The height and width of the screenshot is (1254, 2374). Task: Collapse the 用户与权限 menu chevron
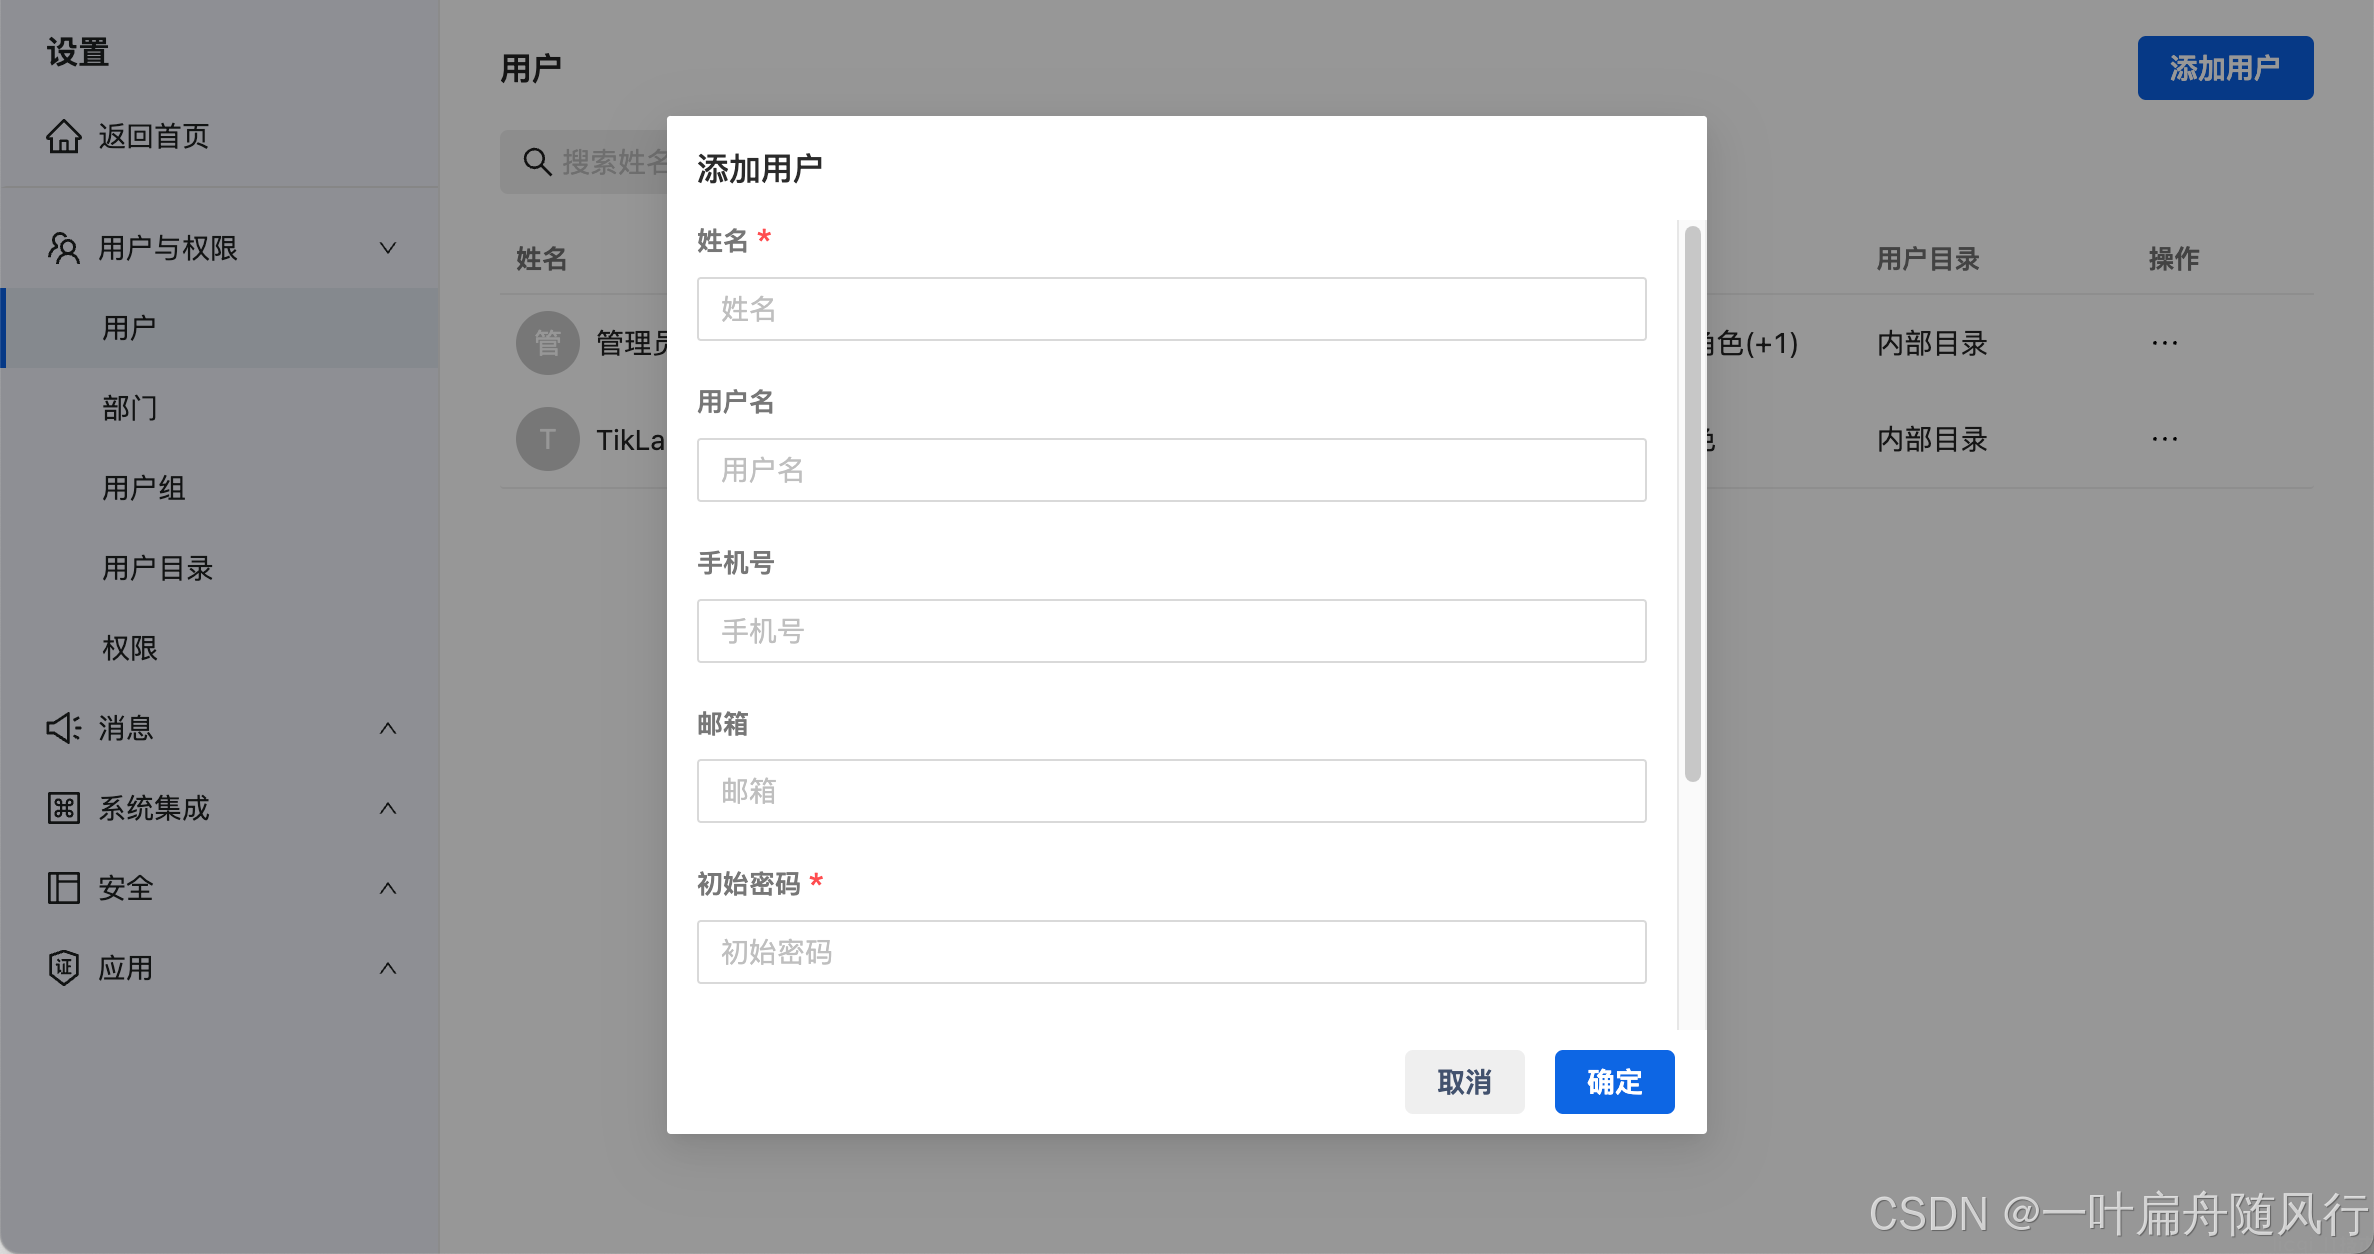[388, 248]
